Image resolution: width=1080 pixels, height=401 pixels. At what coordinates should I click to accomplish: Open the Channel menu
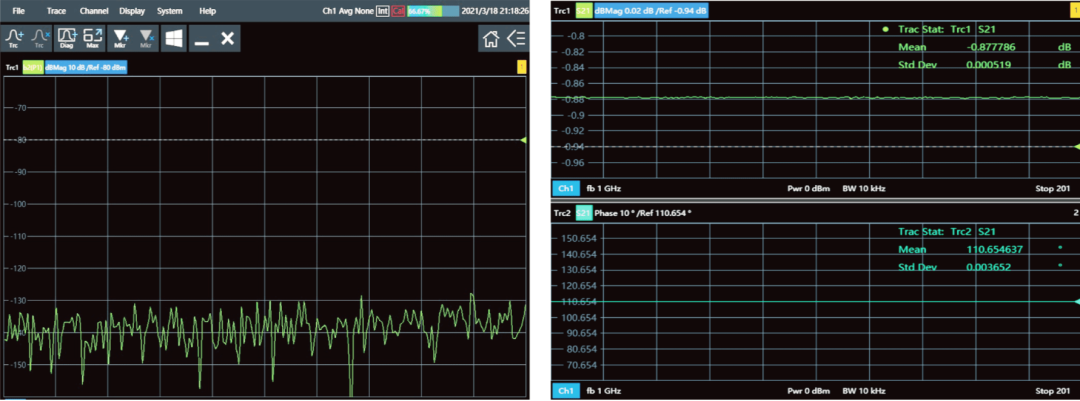point(94,11)
